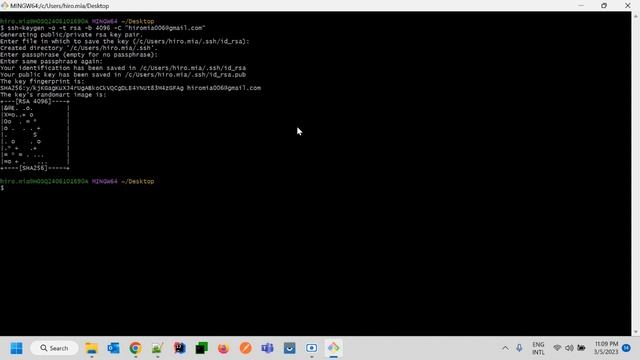Click the 'Your identification has been saved' line
This screenshot has width=640, height=360.
[x=123, y=68]
